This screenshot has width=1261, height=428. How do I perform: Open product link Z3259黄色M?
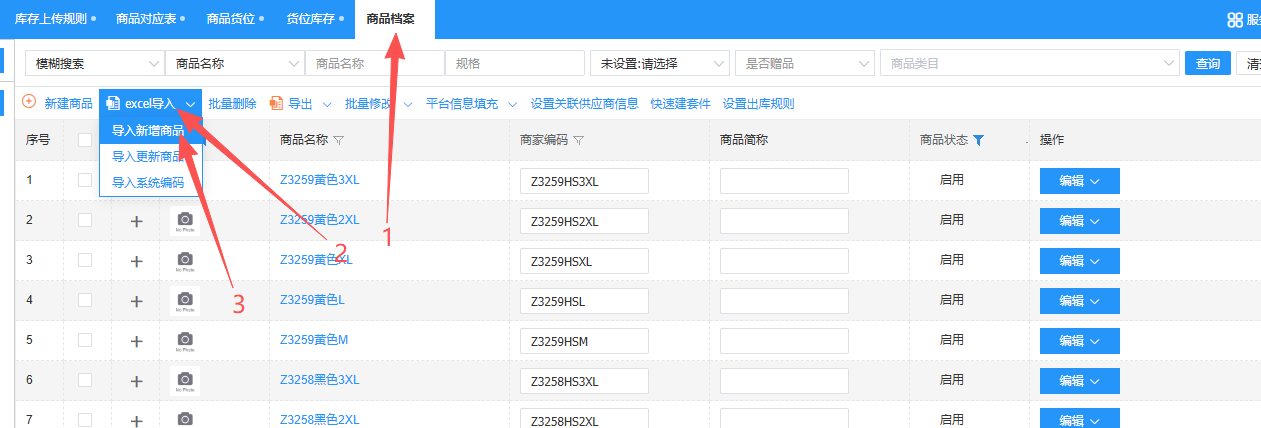[314, 340]
